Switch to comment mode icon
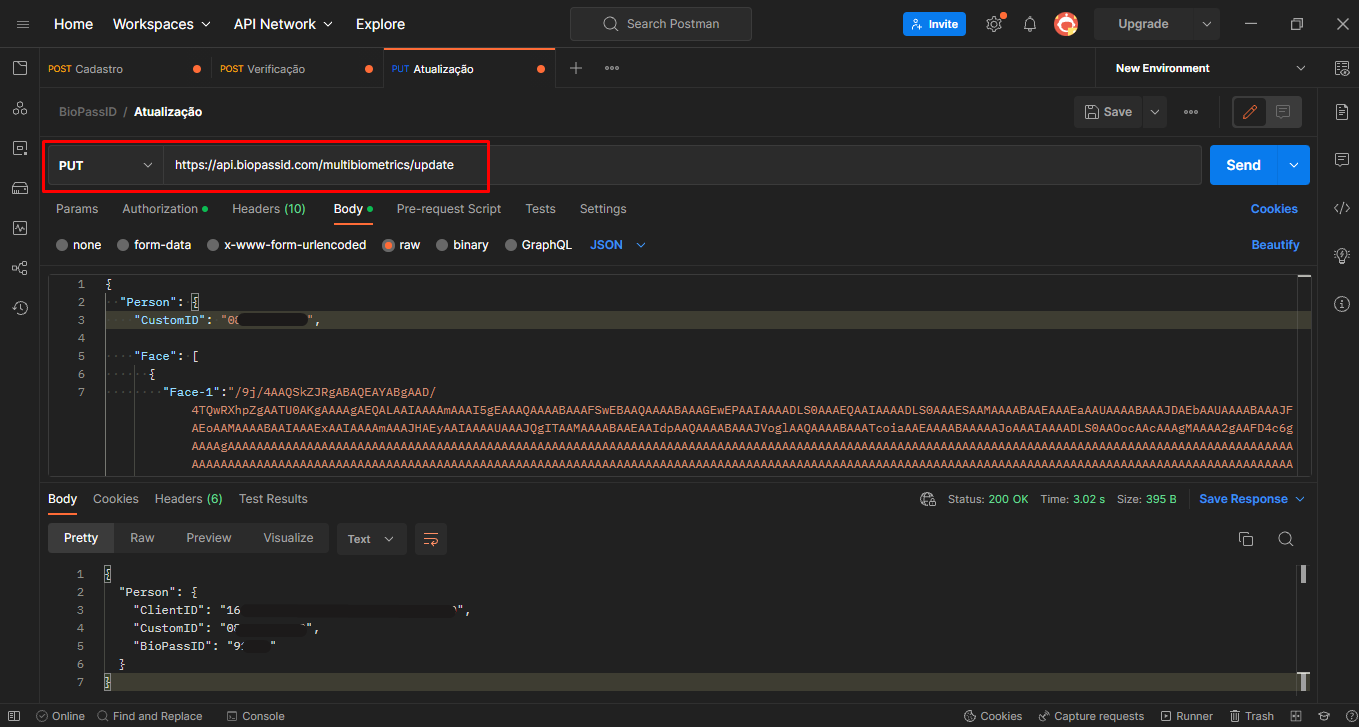1359x727 pixels. tap(1283, 112)
